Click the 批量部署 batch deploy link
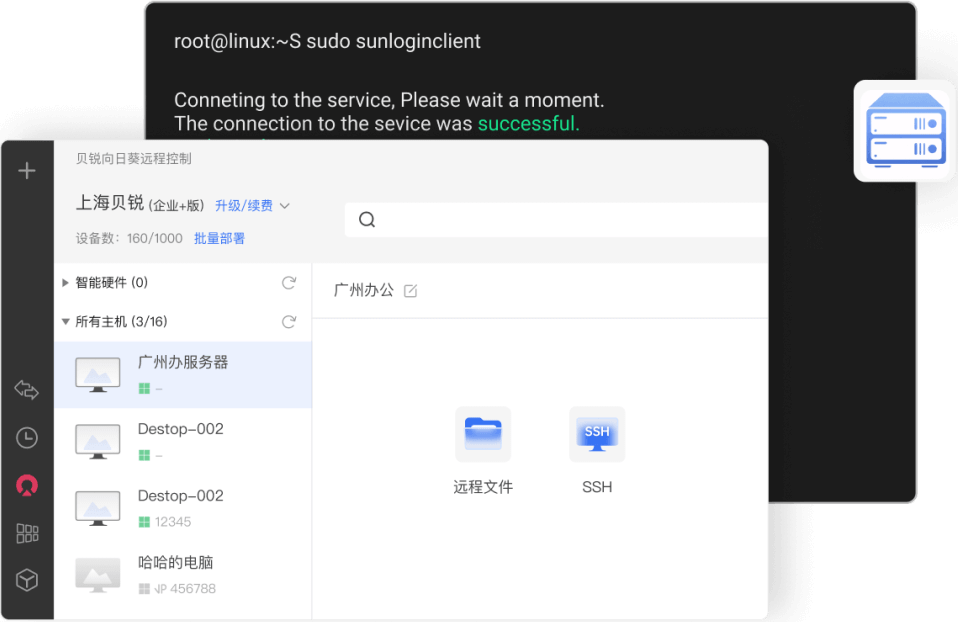The height and width of the screenshot is (622, 958). pos(219,239)
